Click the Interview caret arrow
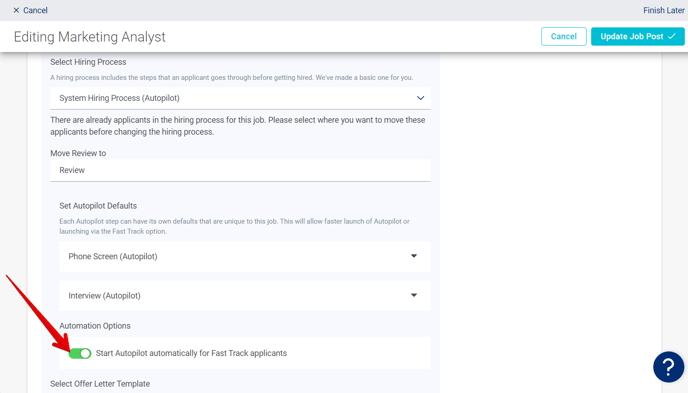Image resolution: width=688 pixels, height=393 pixels. [x=414, y=295]
